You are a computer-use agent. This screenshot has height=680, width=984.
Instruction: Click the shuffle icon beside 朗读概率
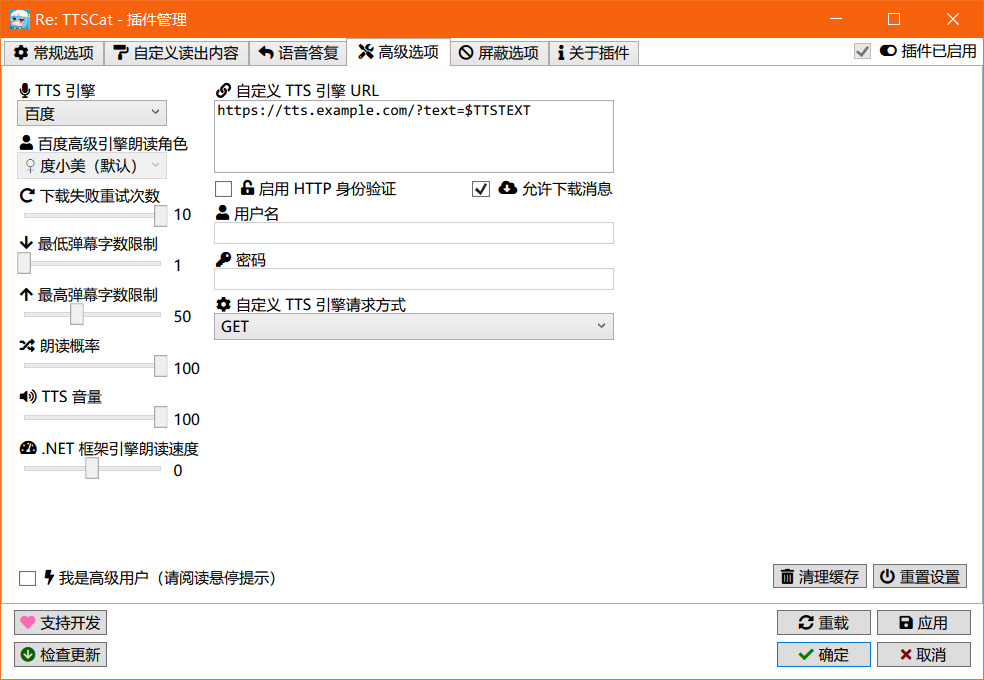27,346
